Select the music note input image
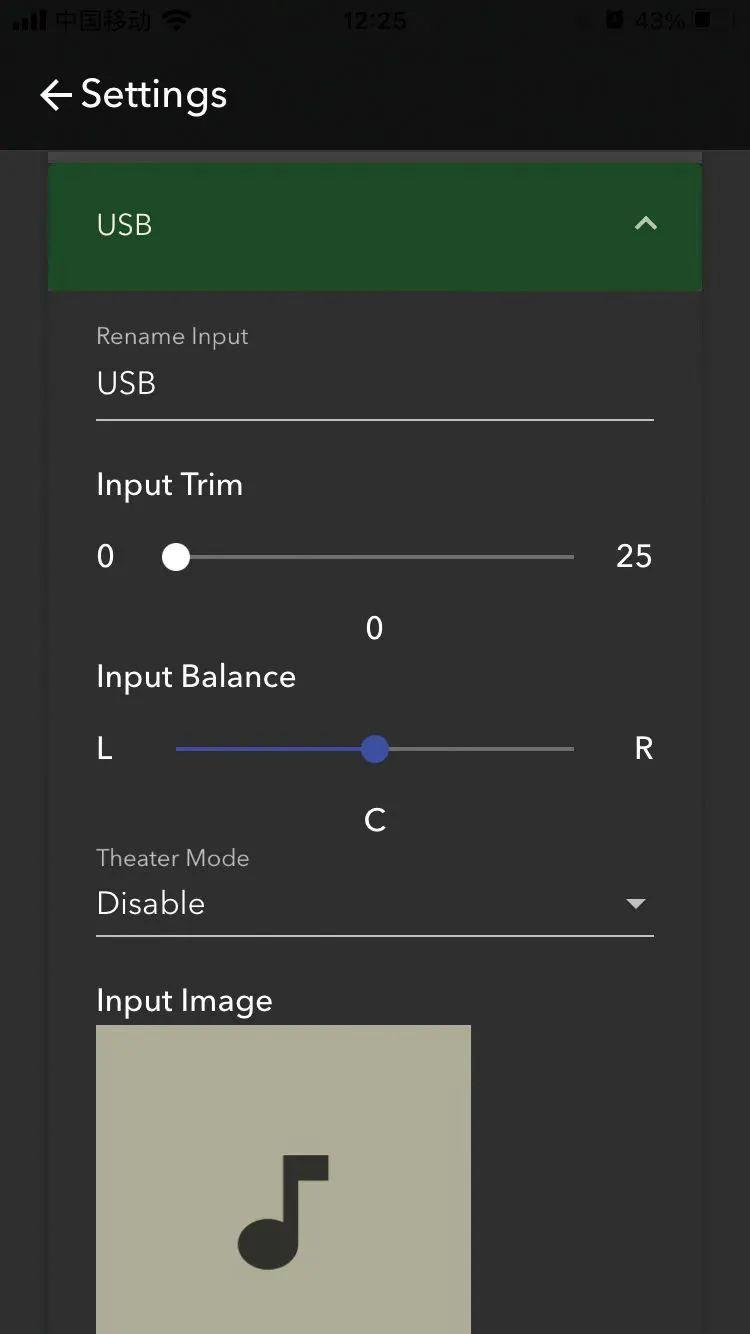 [x=283, y=1180]
